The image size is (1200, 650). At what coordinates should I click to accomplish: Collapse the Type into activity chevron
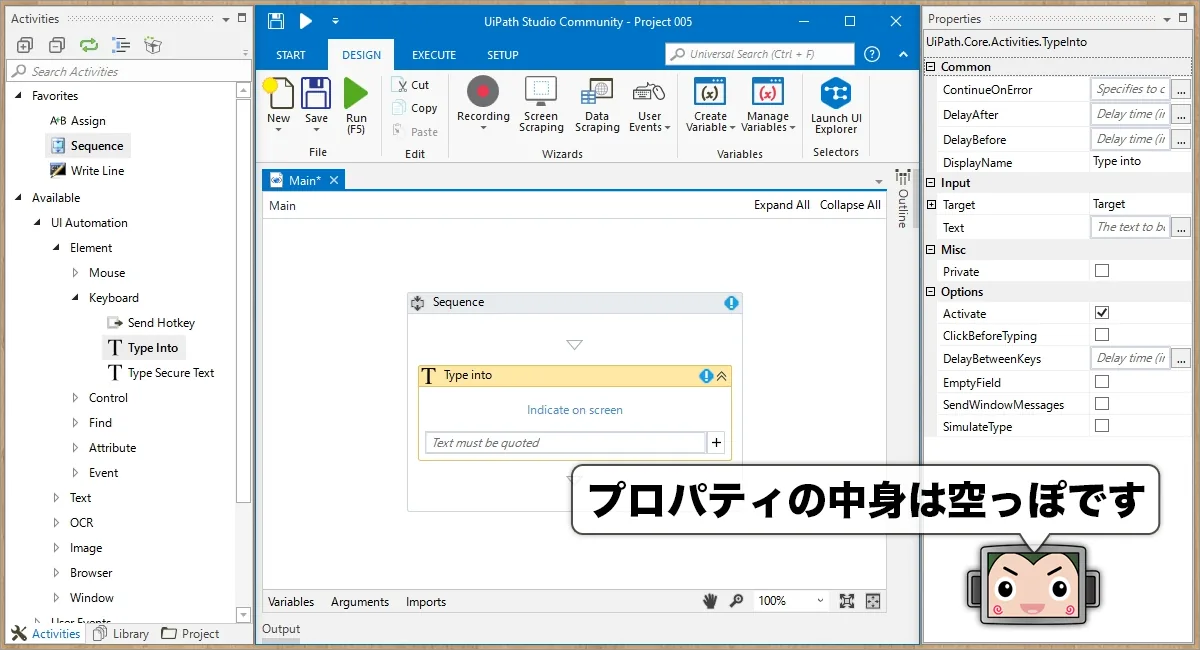[722, 376]
